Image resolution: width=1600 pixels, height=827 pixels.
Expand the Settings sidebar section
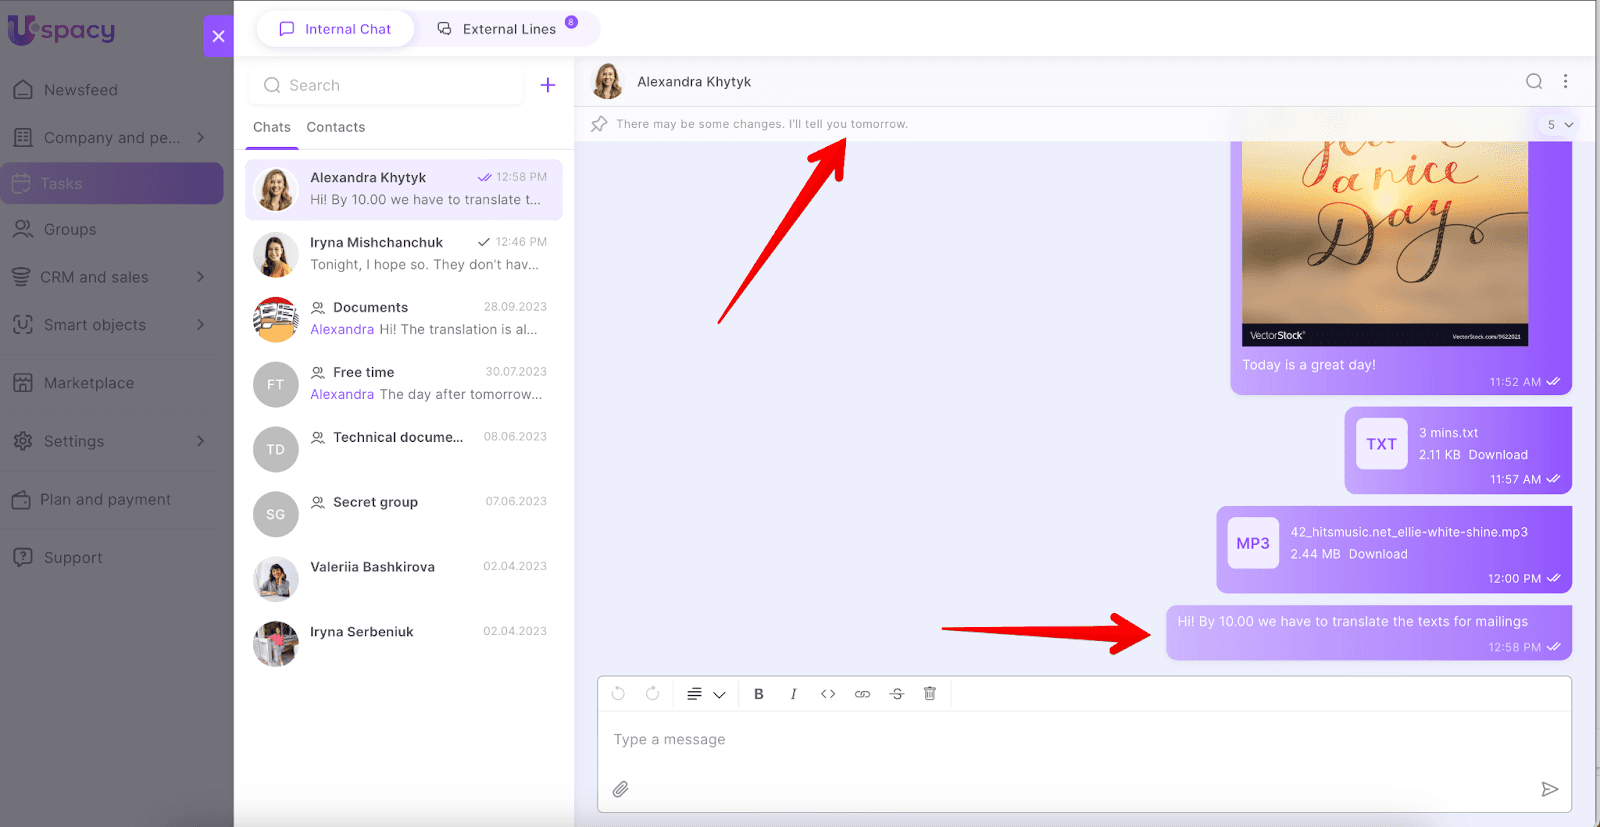click(201, 441)
